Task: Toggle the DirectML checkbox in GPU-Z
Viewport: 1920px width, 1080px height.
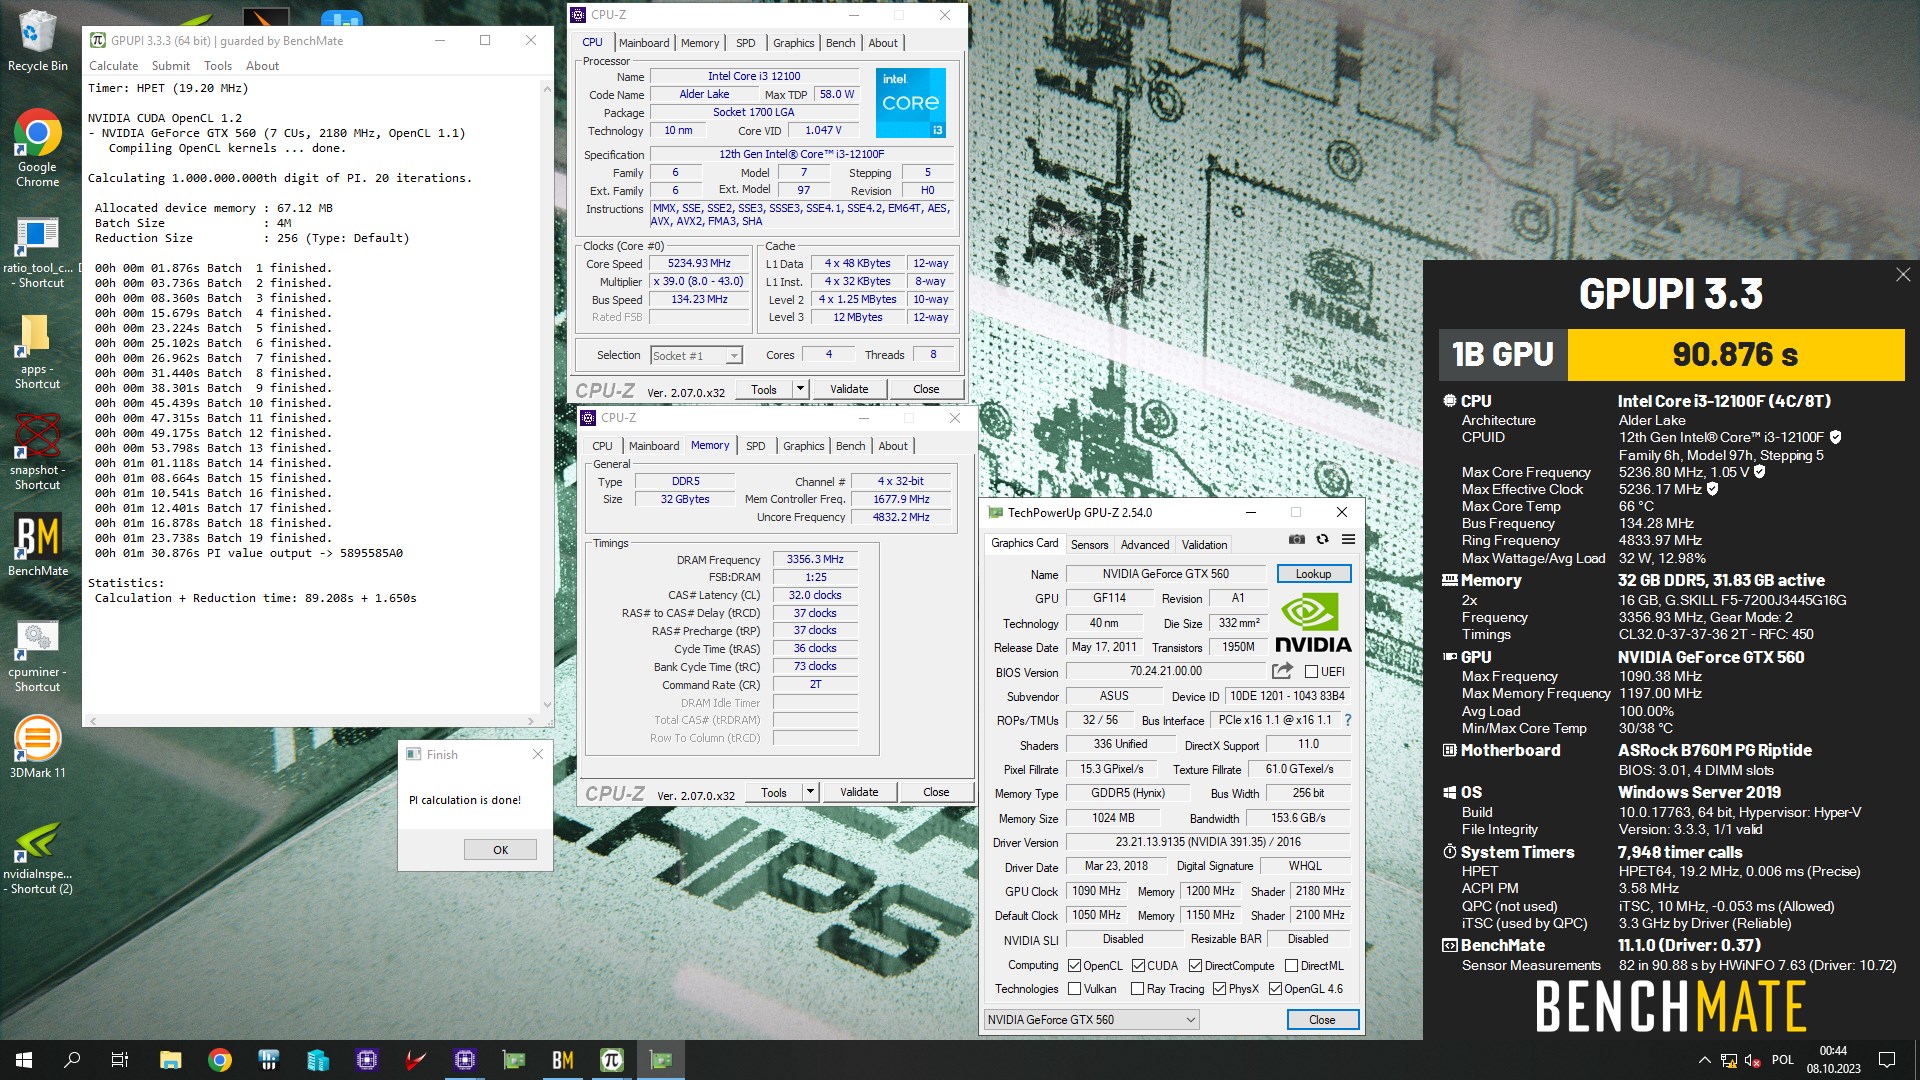Action: (1291, 966)
